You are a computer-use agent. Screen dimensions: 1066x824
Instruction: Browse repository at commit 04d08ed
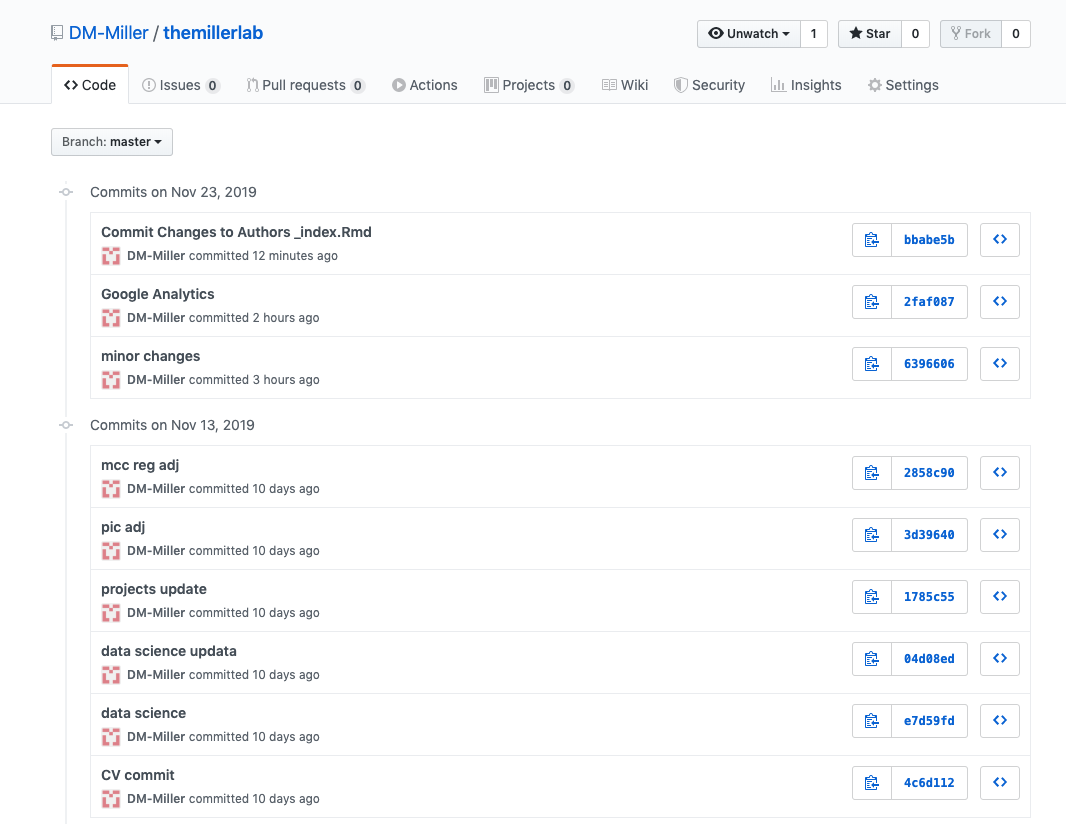pyautogui.click(x=999, y=659)
